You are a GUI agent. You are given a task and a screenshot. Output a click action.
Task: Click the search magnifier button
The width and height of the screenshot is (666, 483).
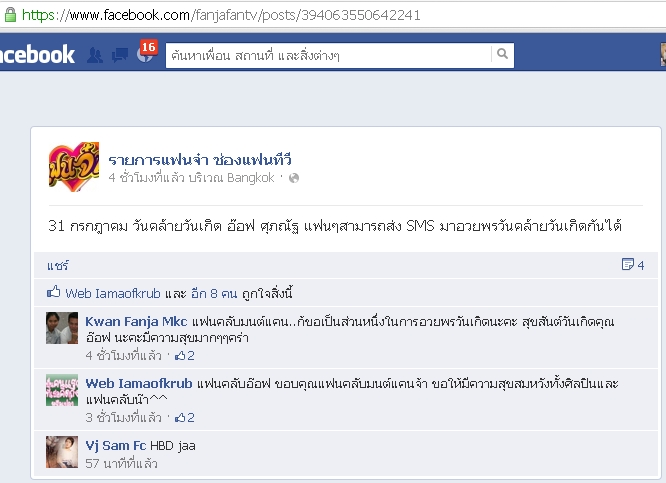[502, 54]
